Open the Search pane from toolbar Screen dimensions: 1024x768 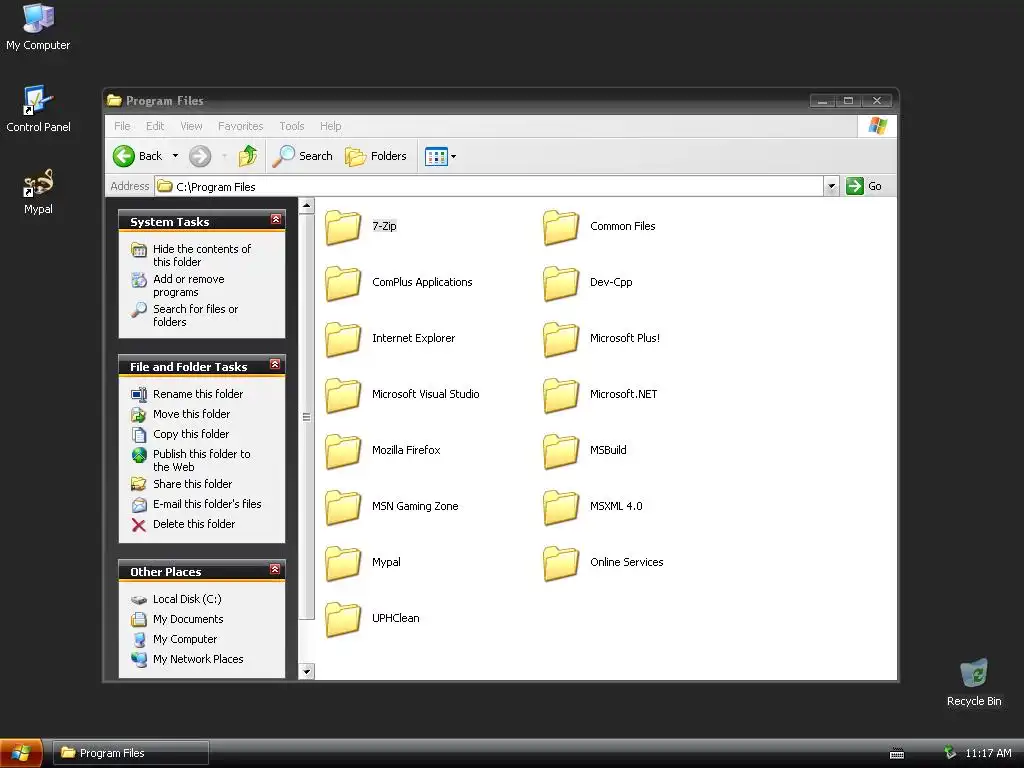[x=302, y=156]
